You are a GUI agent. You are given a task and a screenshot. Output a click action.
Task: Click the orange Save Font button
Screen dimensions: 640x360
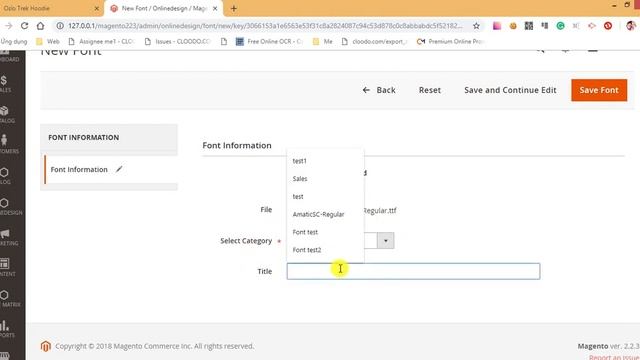[599, 90]
